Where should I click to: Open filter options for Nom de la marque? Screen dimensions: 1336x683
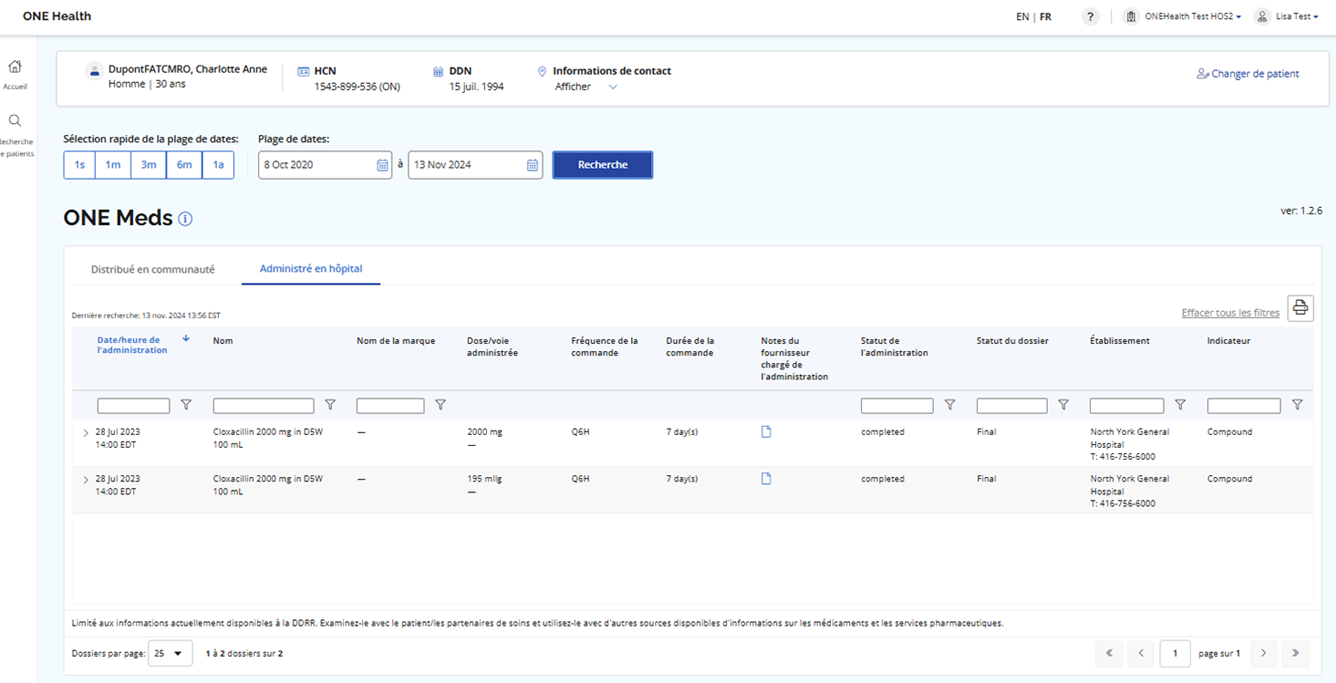click(x=440, y=405)
